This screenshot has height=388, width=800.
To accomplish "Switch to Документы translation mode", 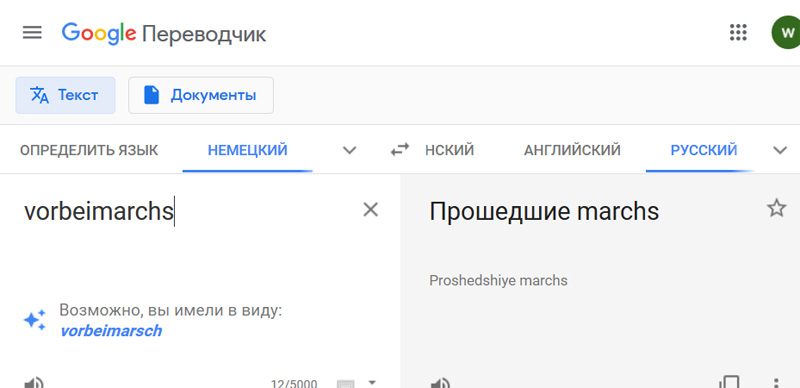I will (201, 95).
